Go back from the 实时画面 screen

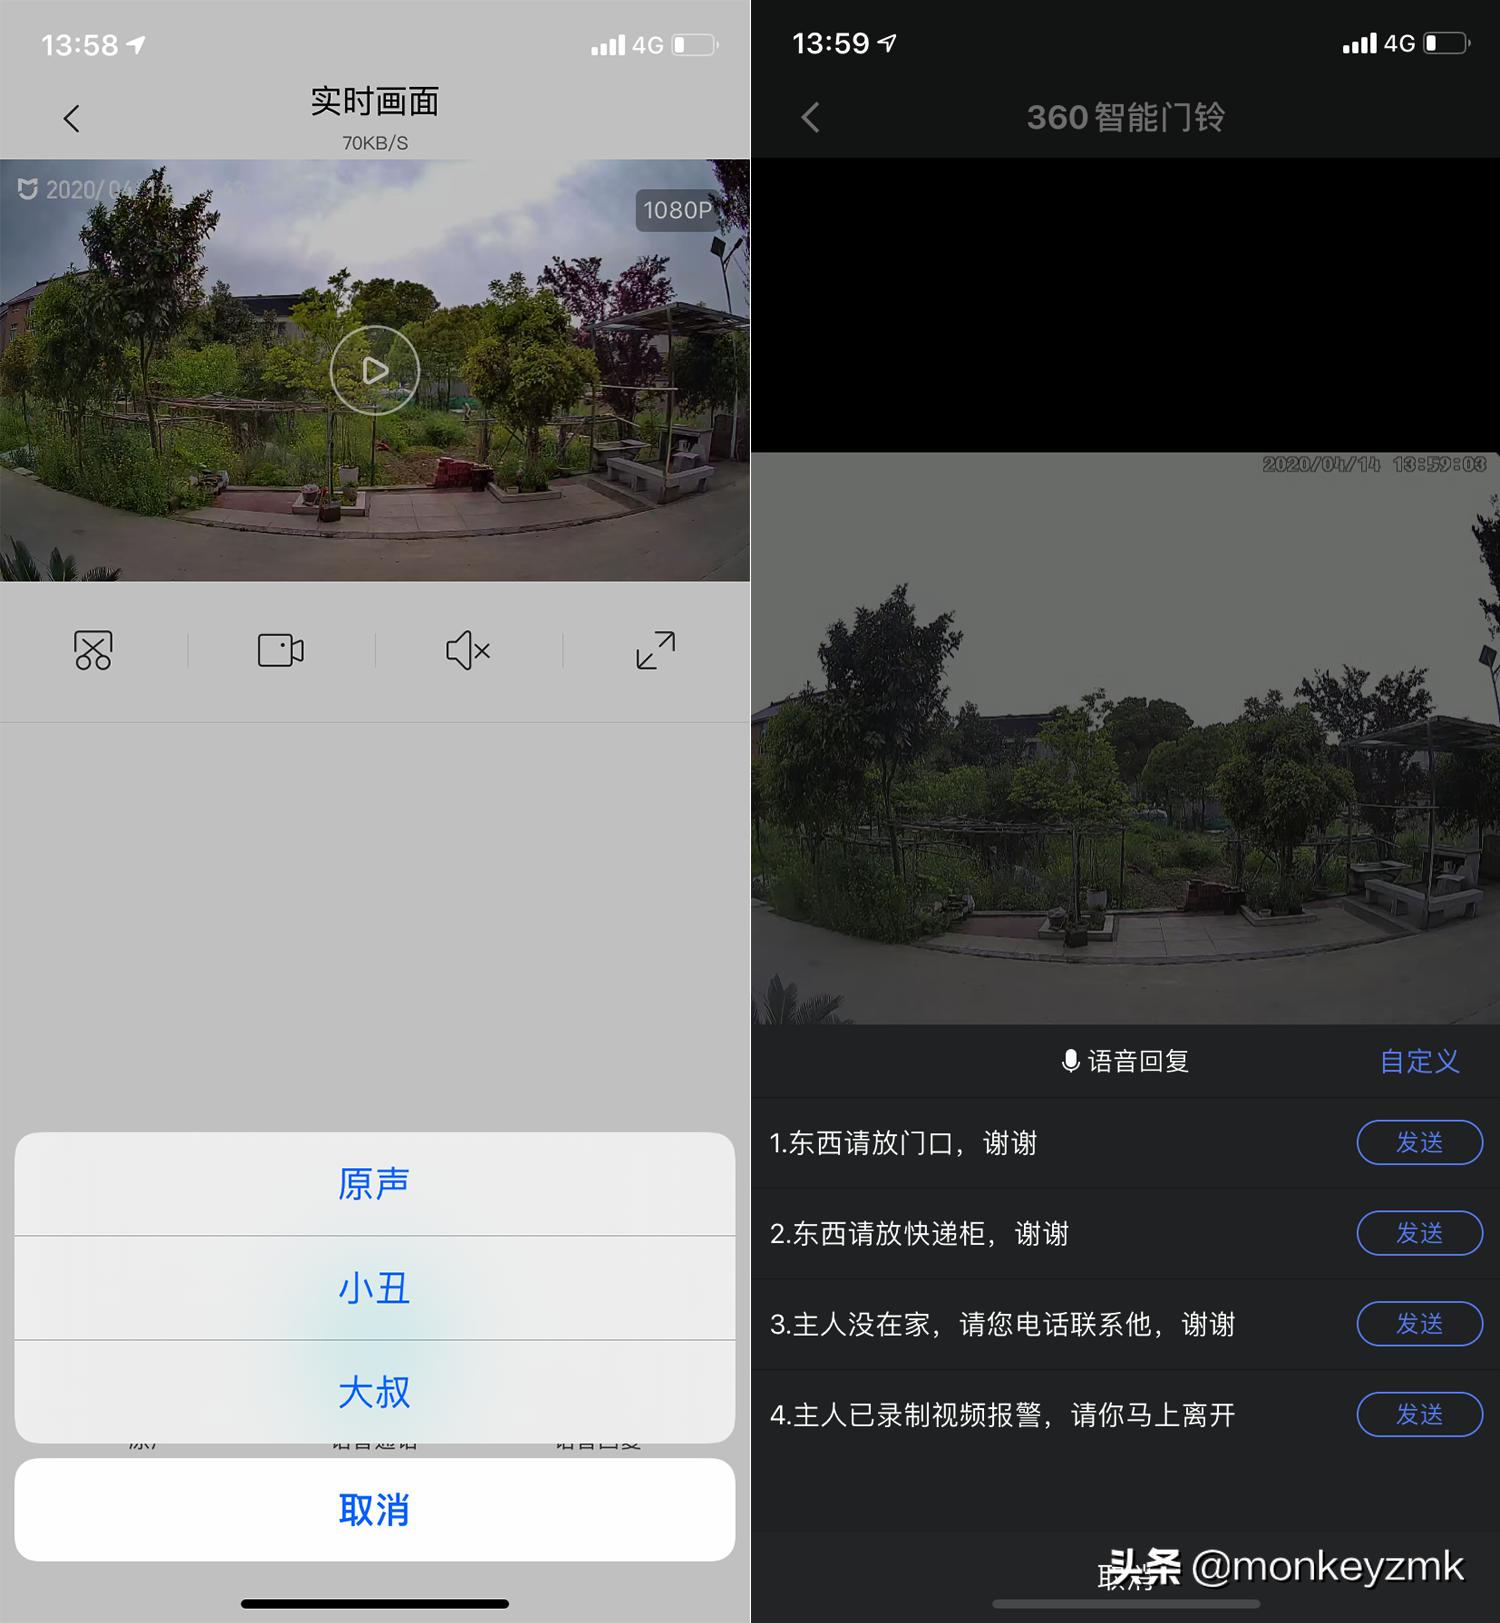tap(71, 119)
